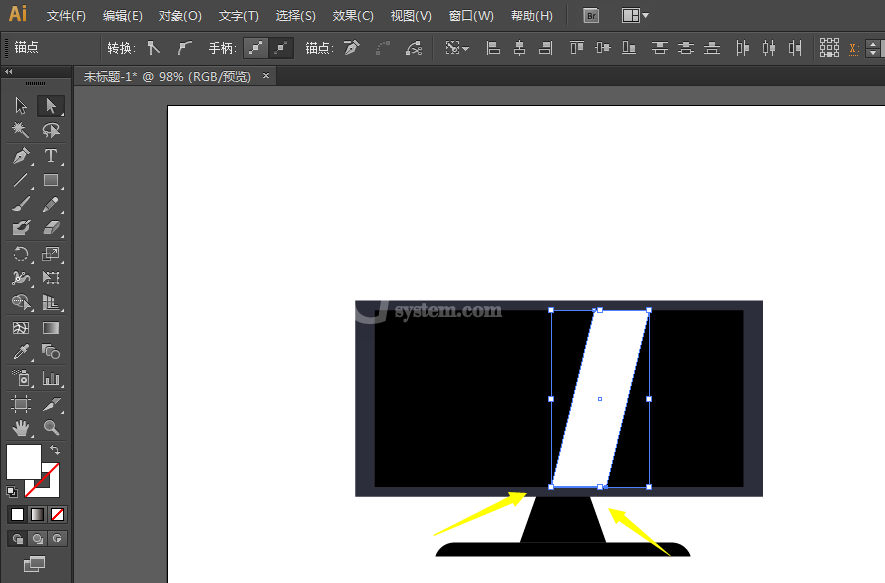
Task: Click Horizontal Align Left button
Action: (x=493, y=48)
